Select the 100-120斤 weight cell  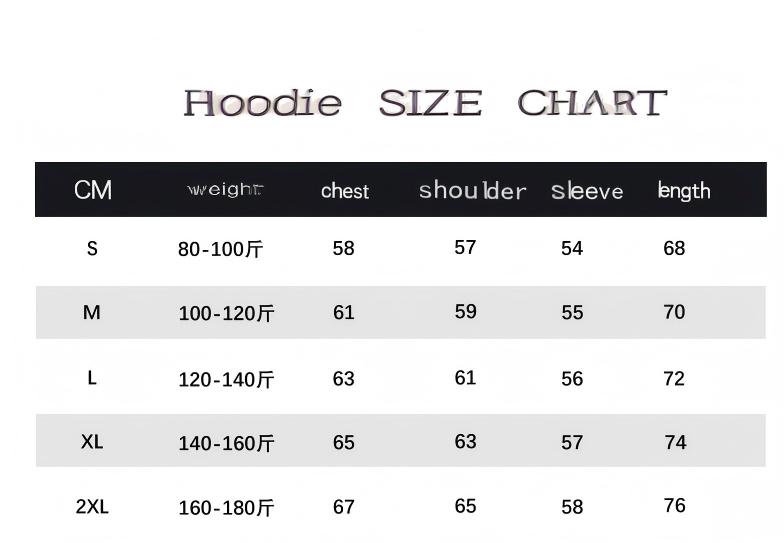226,314
